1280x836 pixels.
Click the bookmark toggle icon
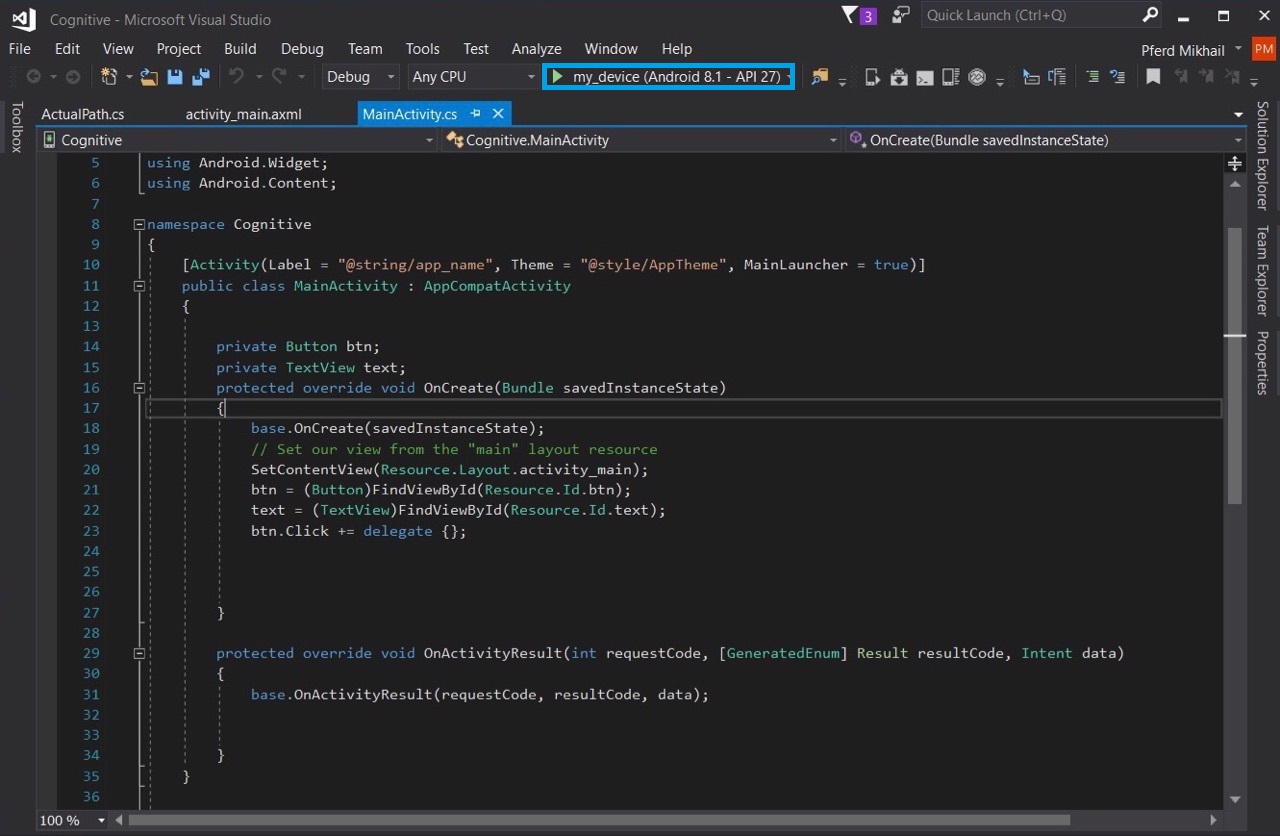[1153, 77]
